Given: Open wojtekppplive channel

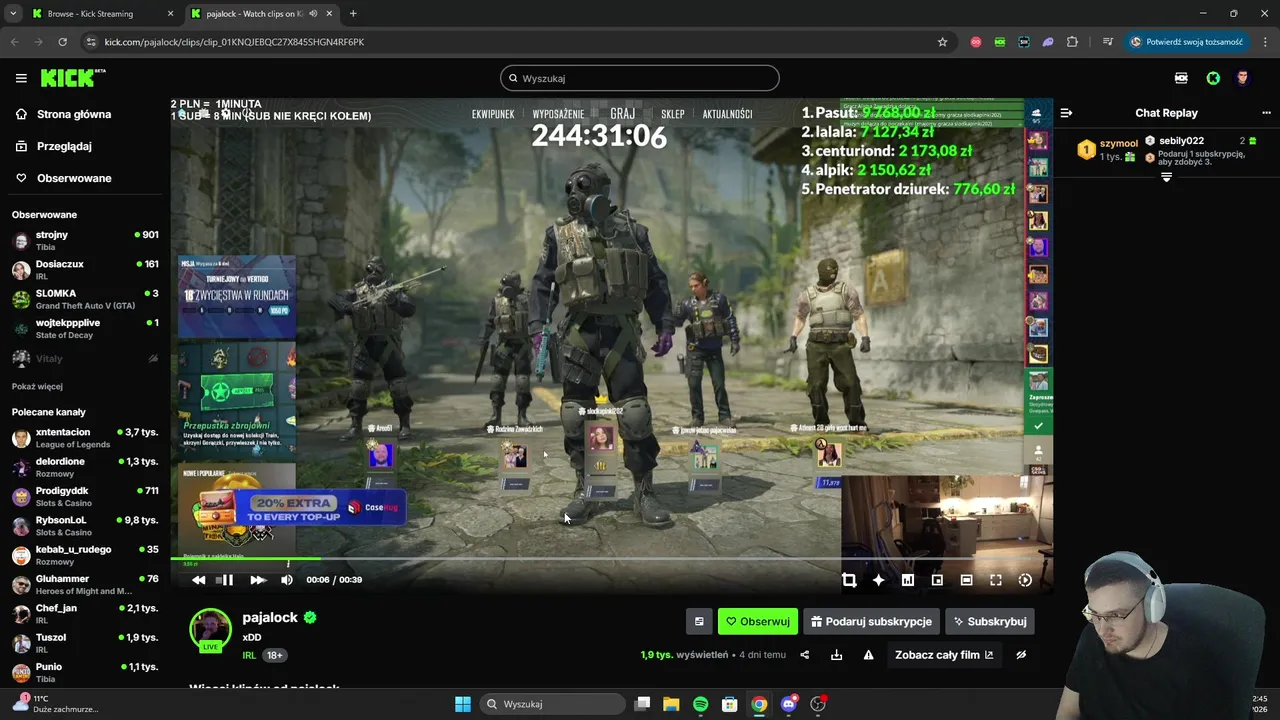Looking at the screenshot, I should coord(85,328).
